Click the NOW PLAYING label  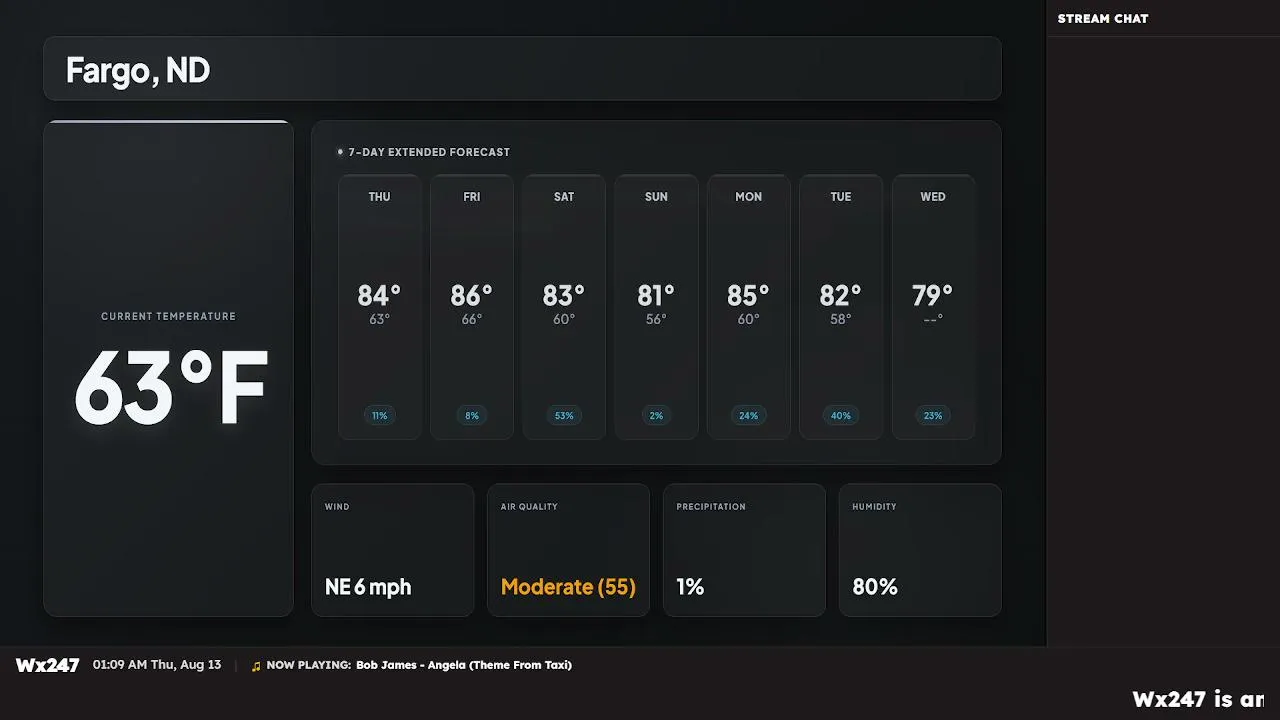(x=309, y=665)
